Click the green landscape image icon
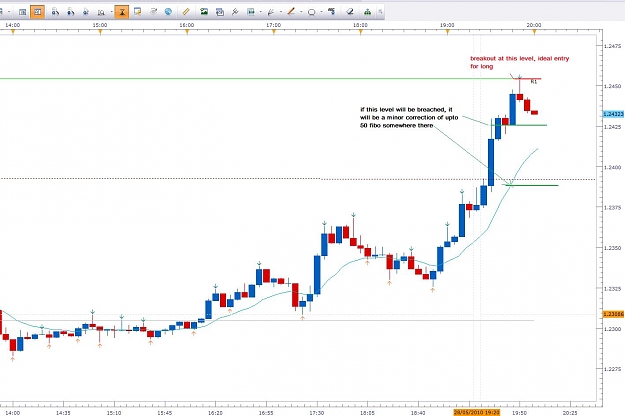Image resolution: width=625 pixels, height=416 pixels. pos(204,12)
